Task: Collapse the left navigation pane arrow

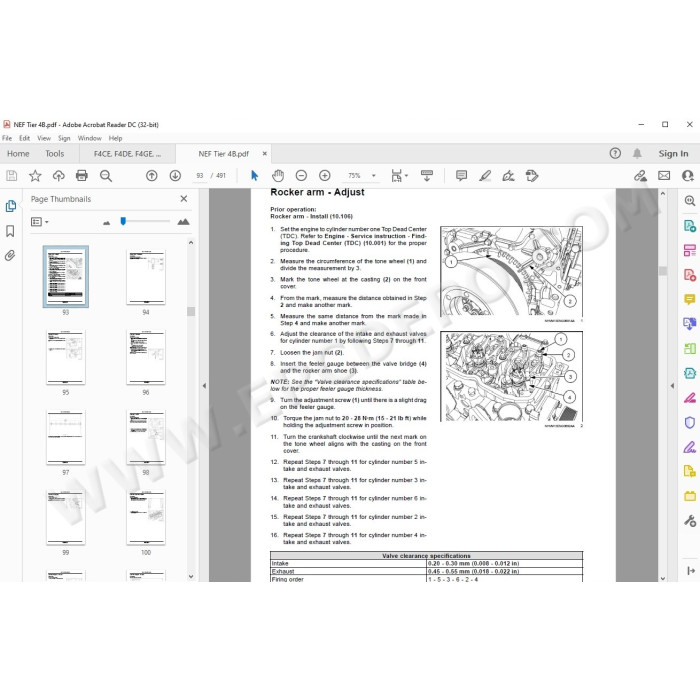Action: 204,385
